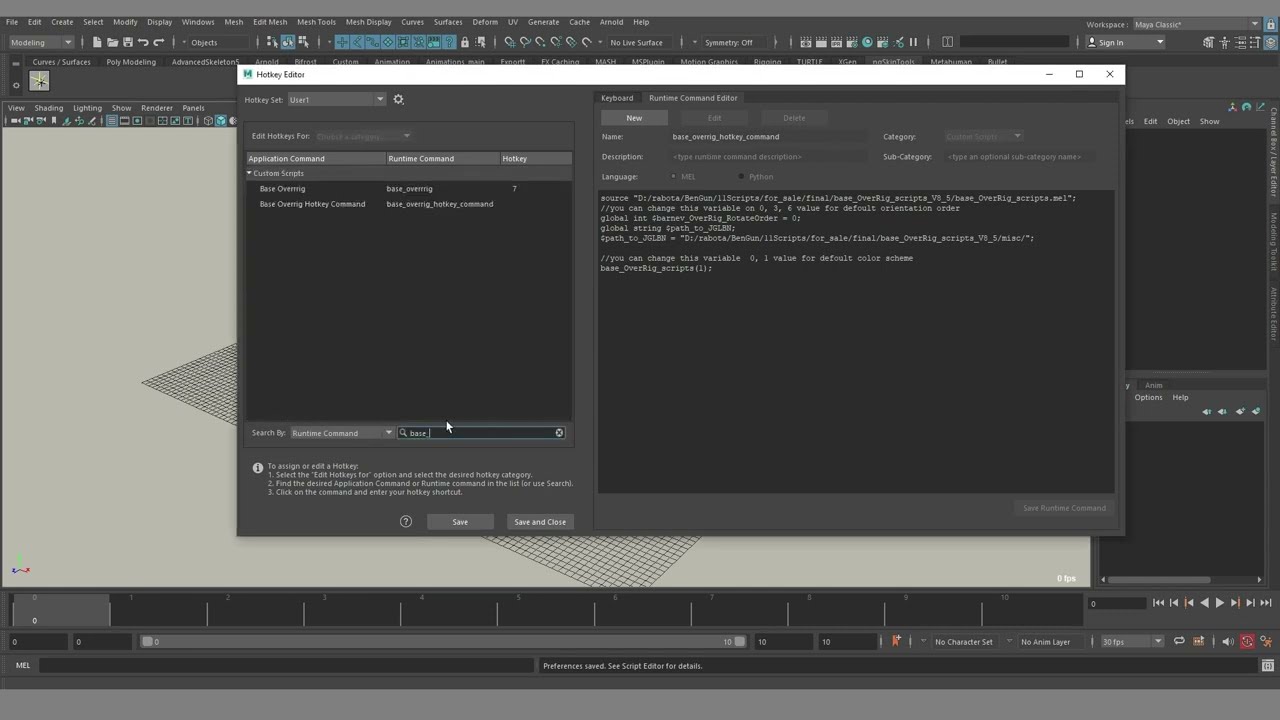Open the 30 fps frame rate dropdown
The width and height of the screenshot is (1280, 720).
point(1133,641)
